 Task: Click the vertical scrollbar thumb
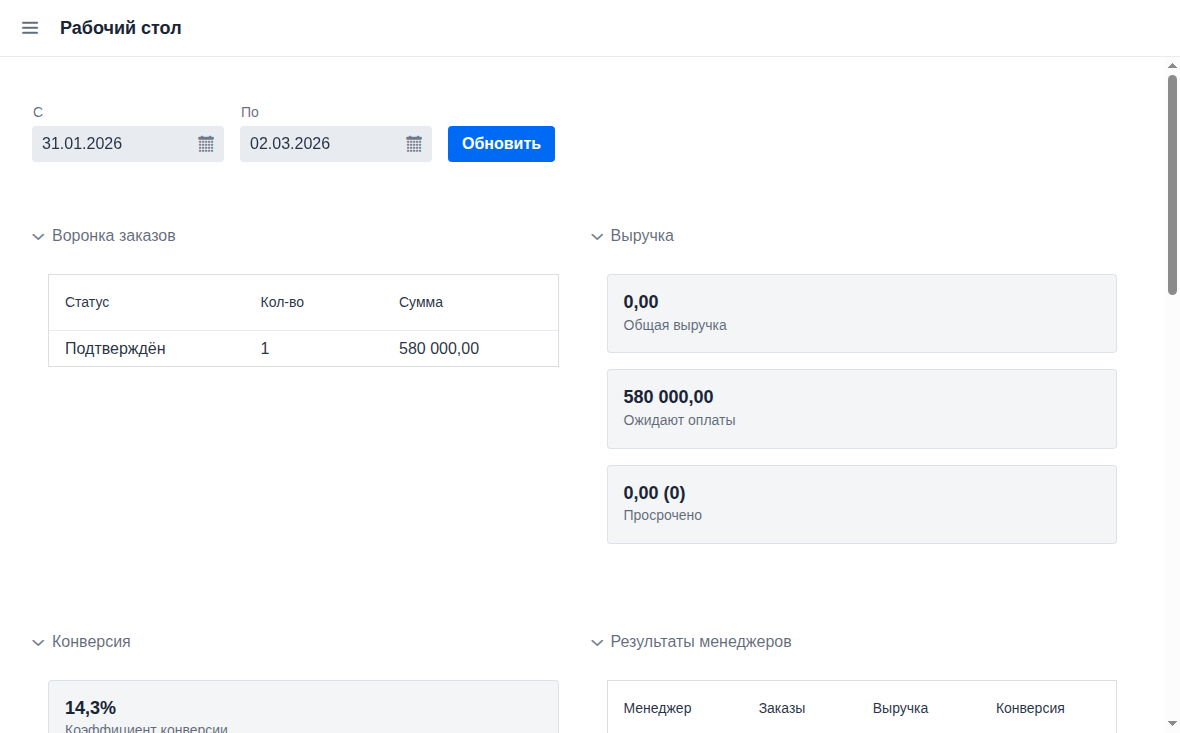1172,185
